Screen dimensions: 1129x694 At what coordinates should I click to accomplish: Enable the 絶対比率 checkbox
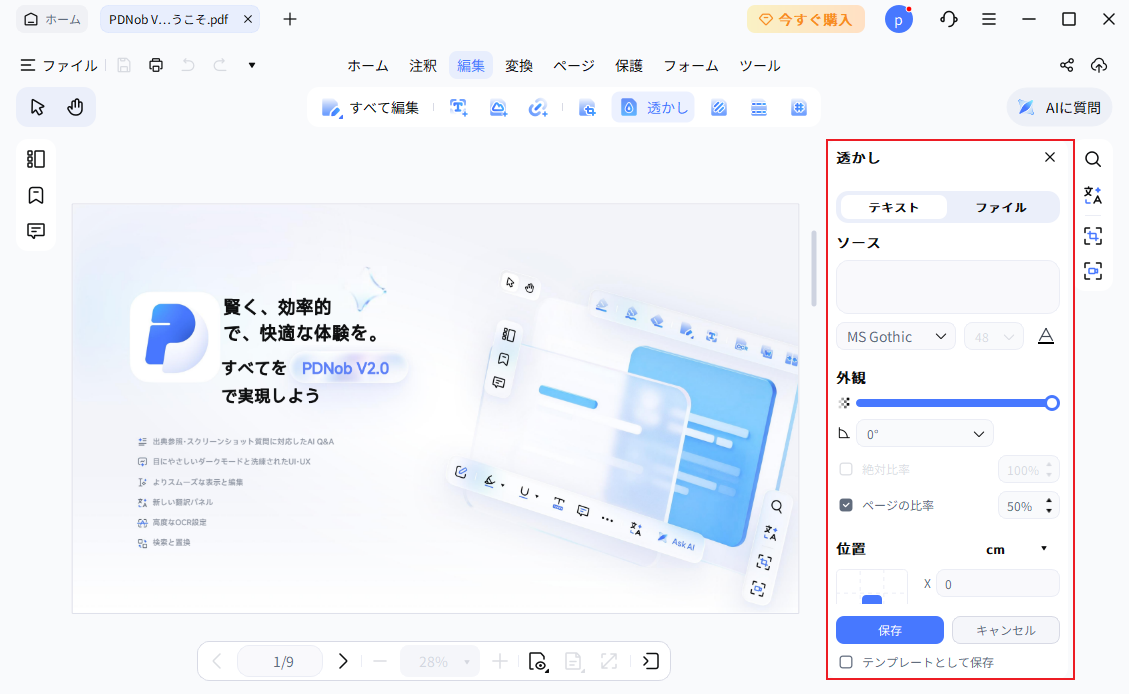point(845,469)
